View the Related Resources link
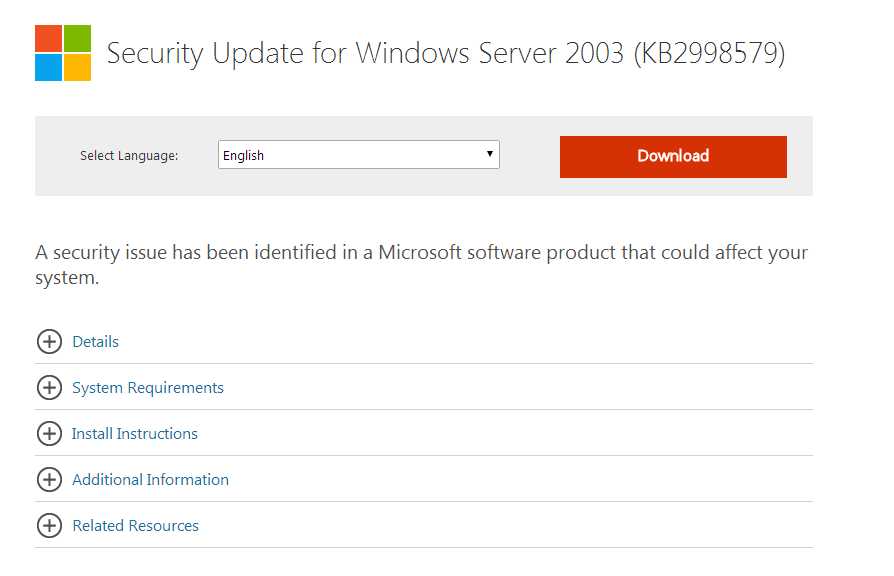This screenshot has height=576, width=894. pos(136,526)
